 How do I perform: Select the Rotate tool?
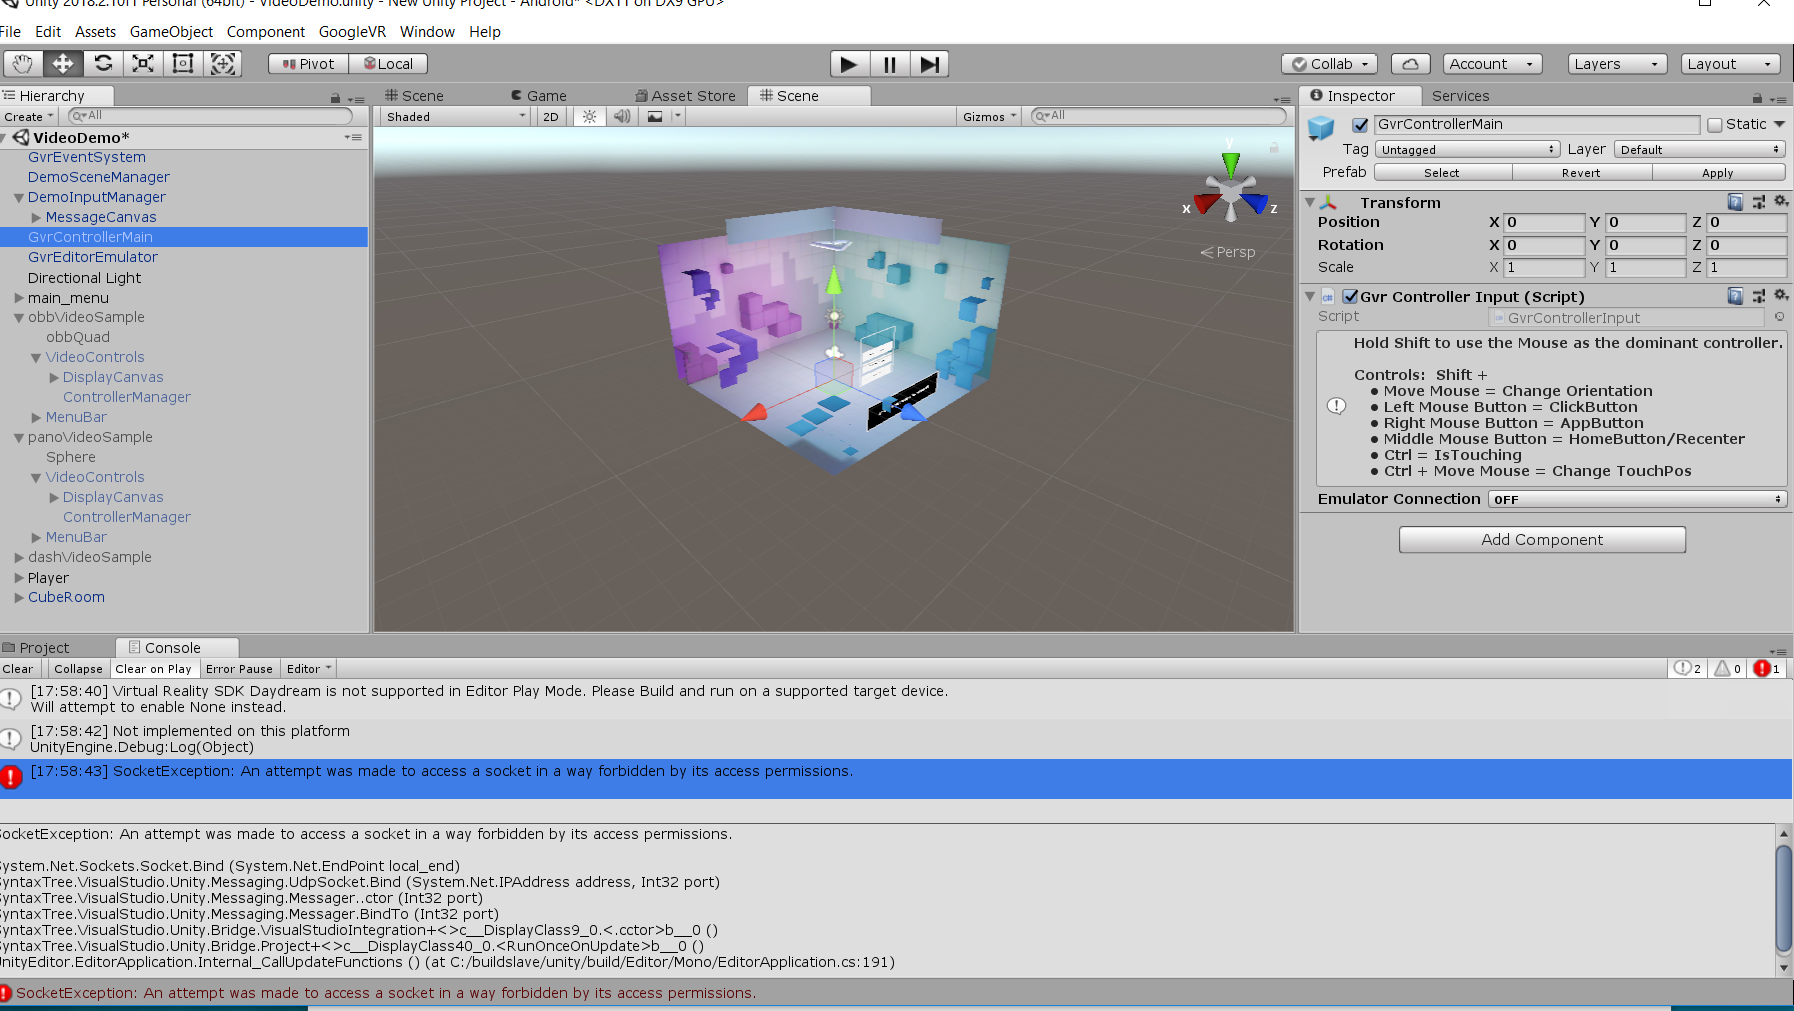(103, 63)
